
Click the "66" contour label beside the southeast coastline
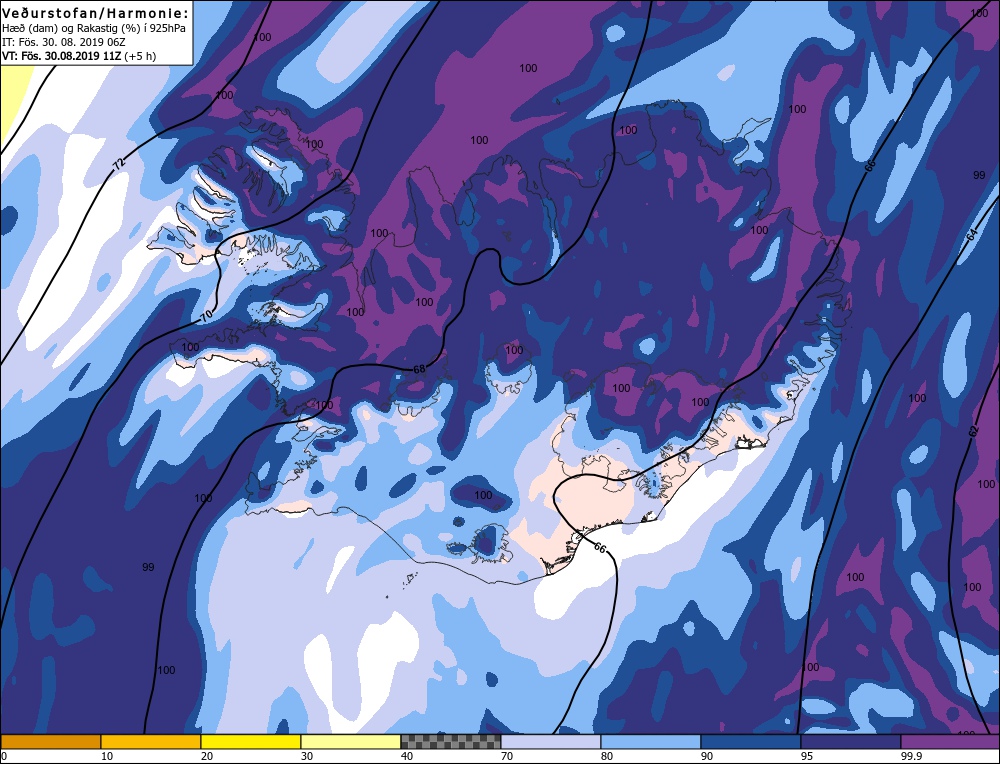(599, 547)
